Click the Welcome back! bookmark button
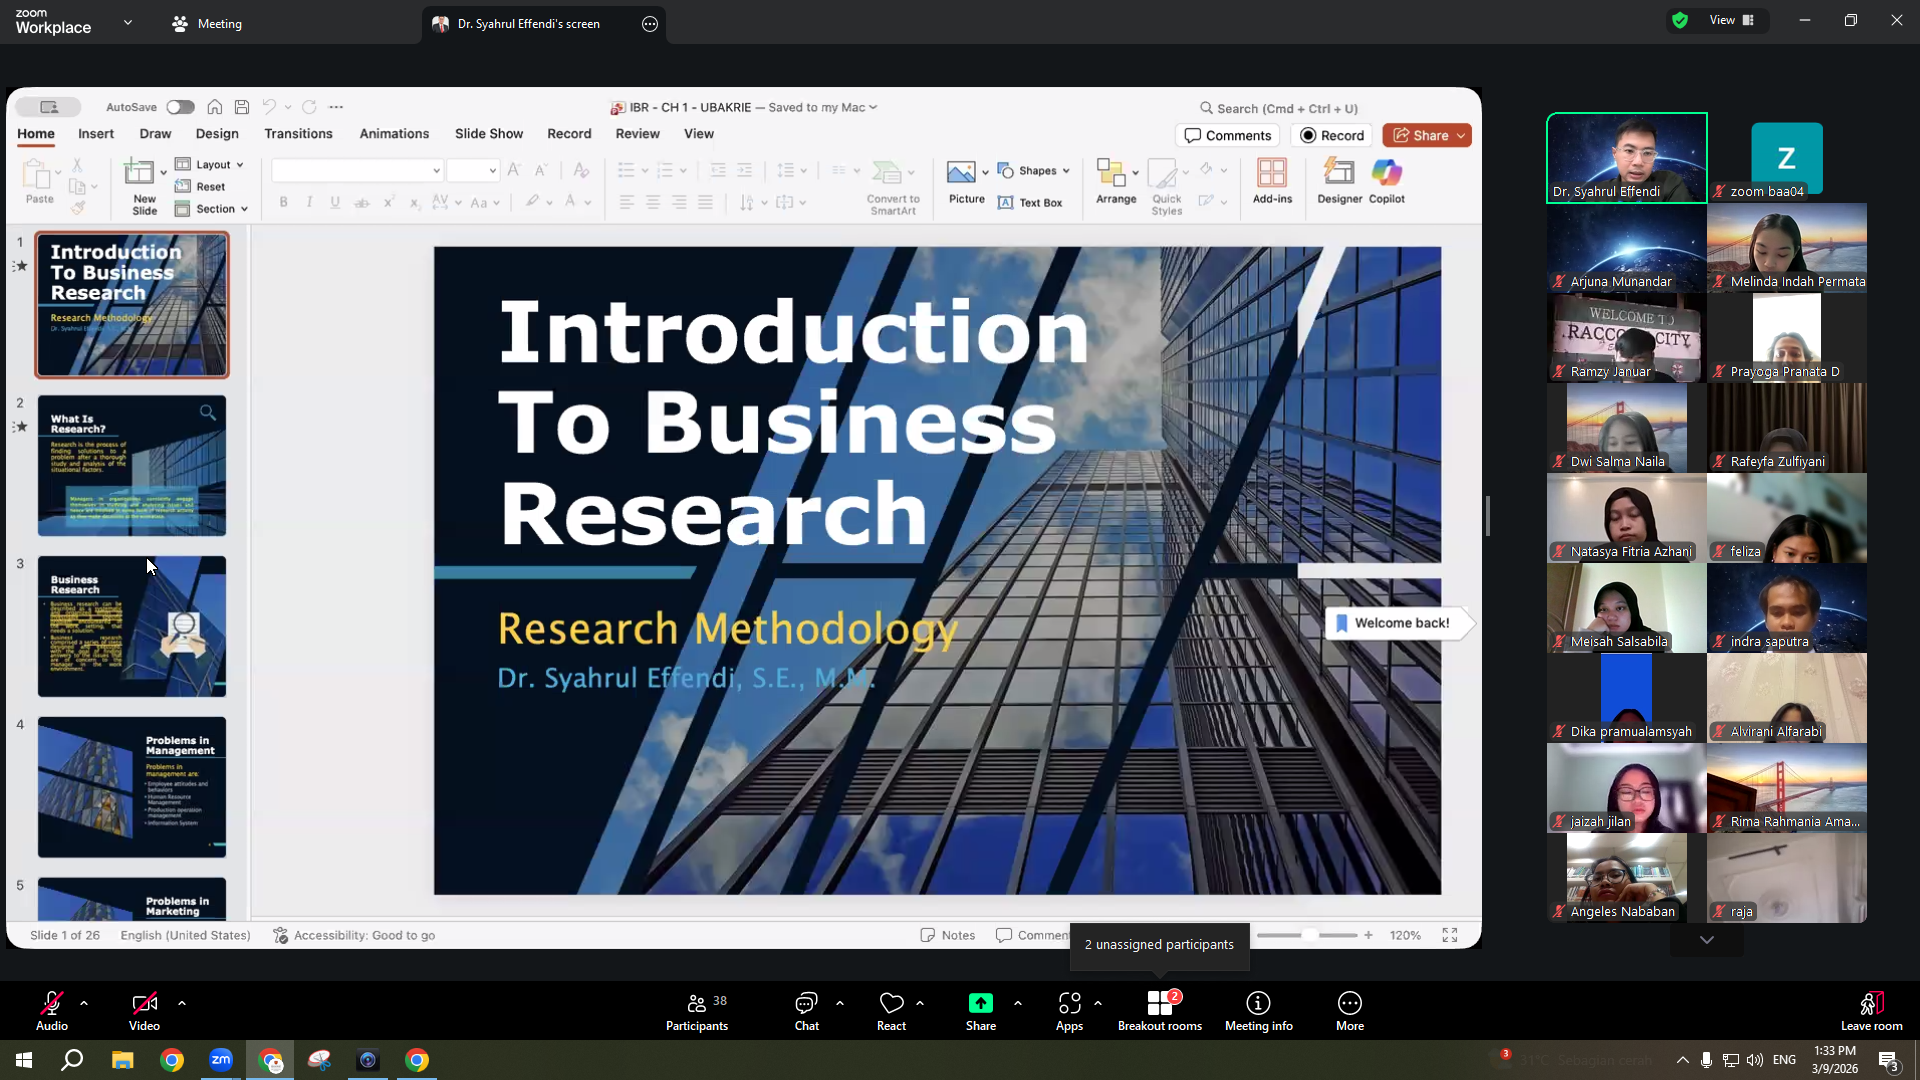Screen dimensions: 1920x1080 1391,623
